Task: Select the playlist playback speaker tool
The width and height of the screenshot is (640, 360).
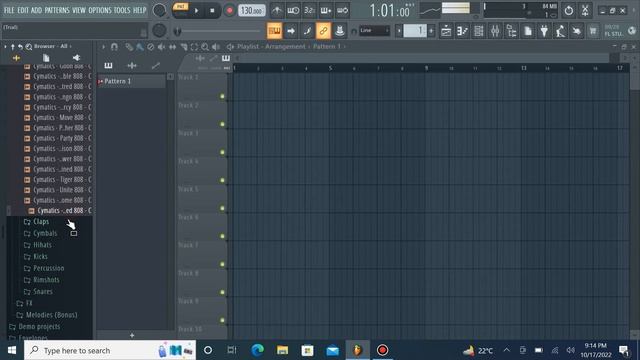Action: [216, 47]
